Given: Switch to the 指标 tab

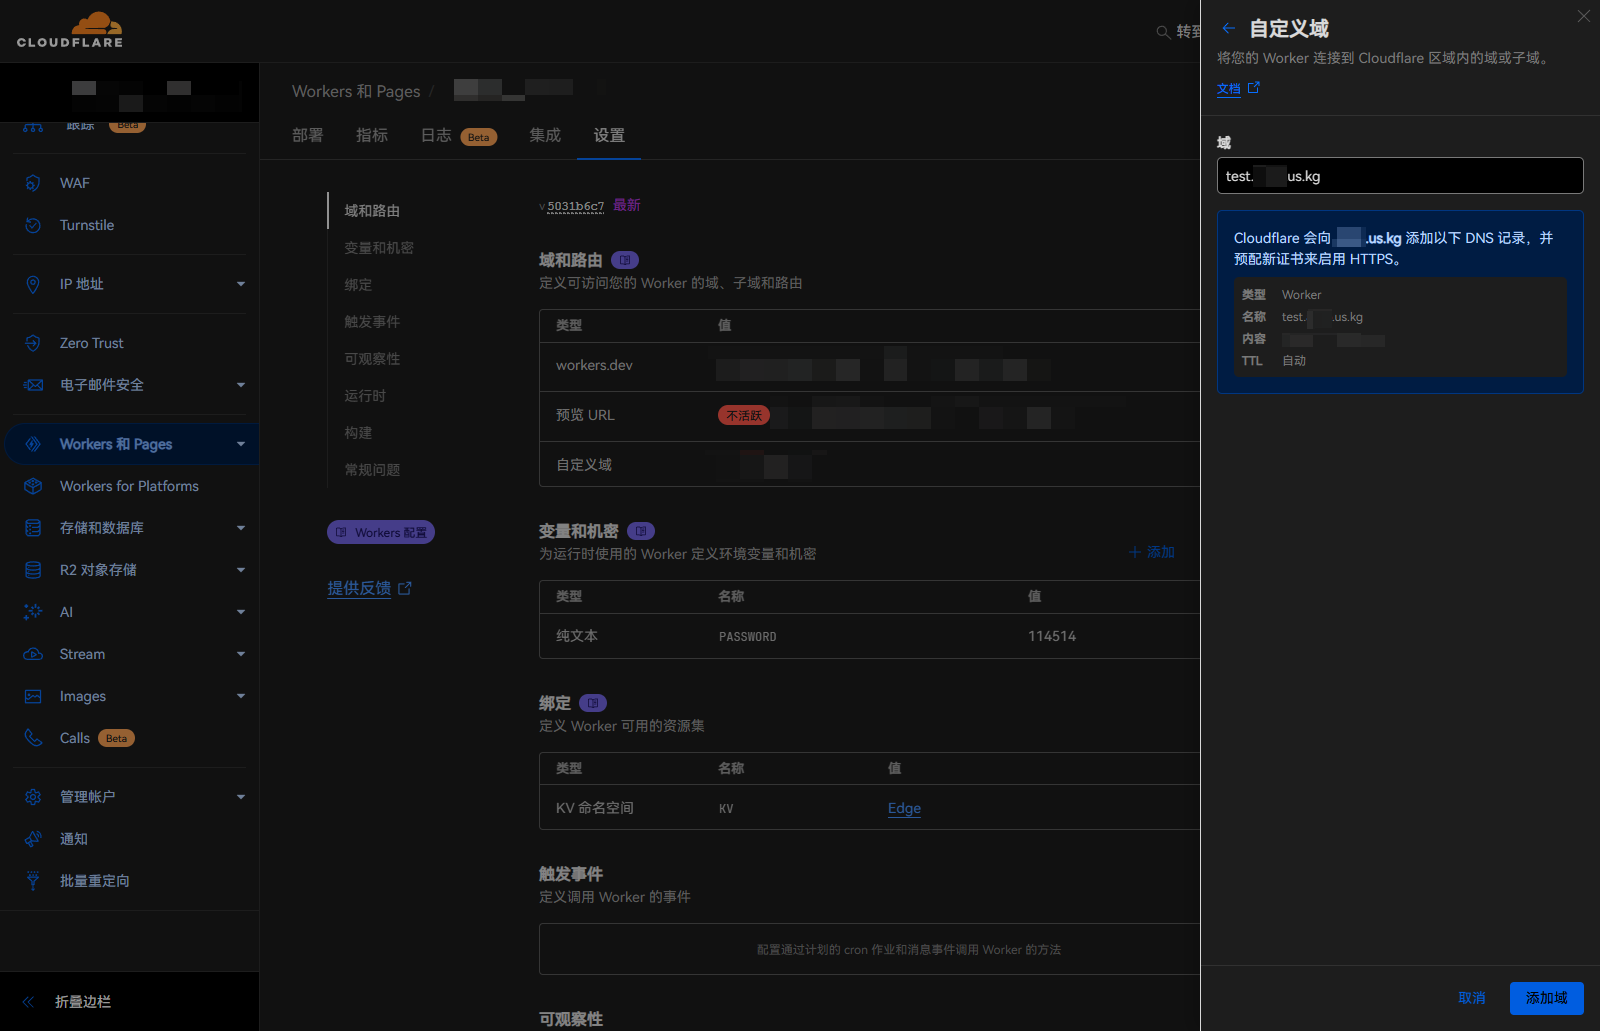Looking at the screenshot, I should (x=371, y=135).
